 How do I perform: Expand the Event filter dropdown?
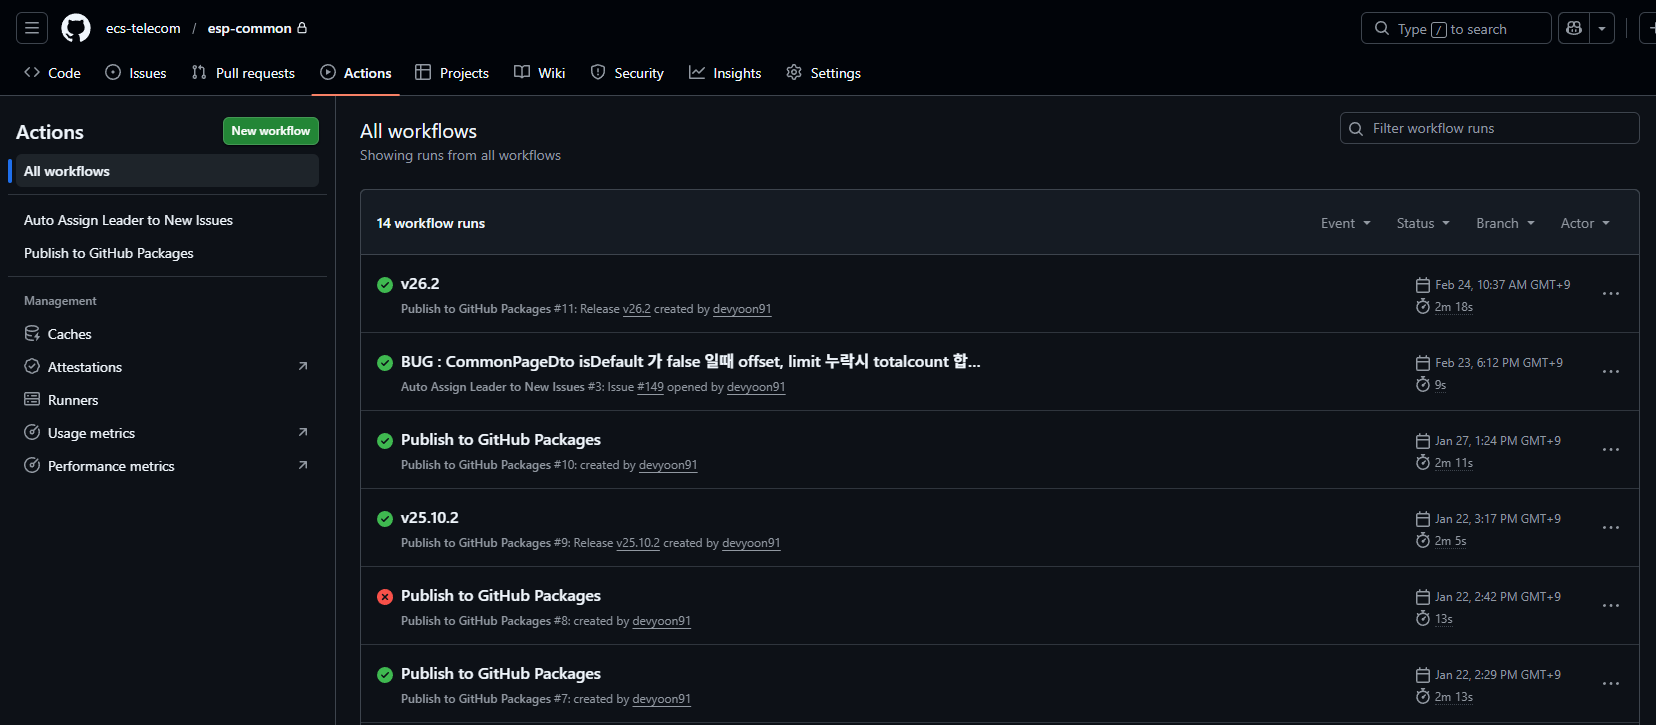[x=1345, y=223]
